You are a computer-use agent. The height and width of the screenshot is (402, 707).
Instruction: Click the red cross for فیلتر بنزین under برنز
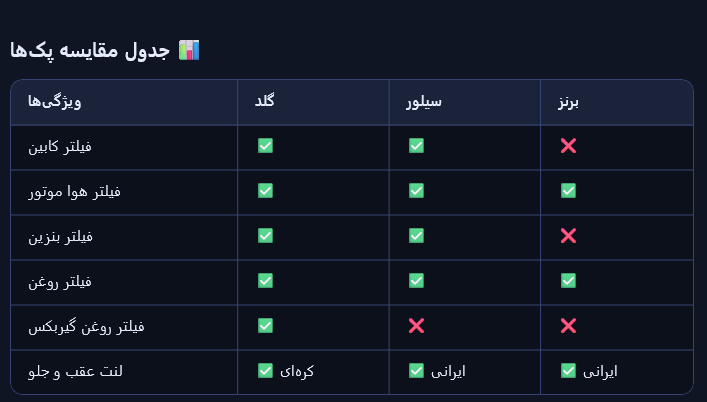tap(568, 236)
